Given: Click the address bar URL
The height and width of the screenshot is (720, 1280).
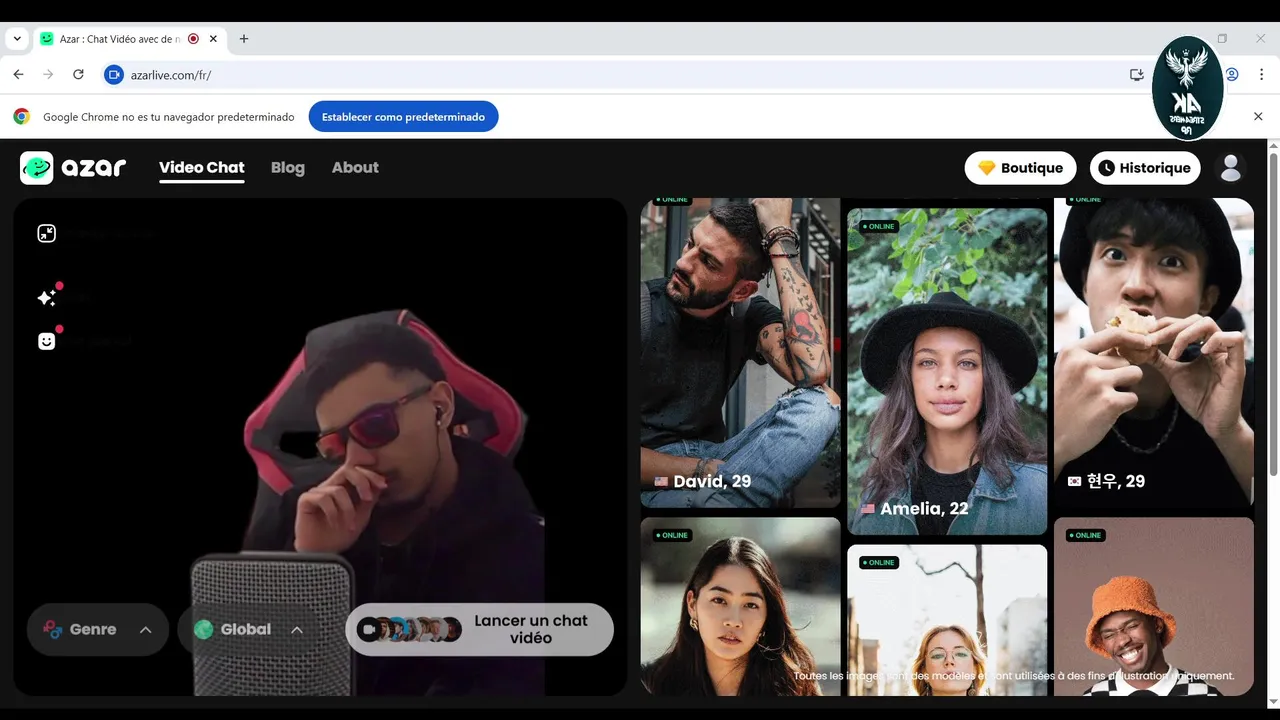Looking at the screenshot, I should coord(171,75).
